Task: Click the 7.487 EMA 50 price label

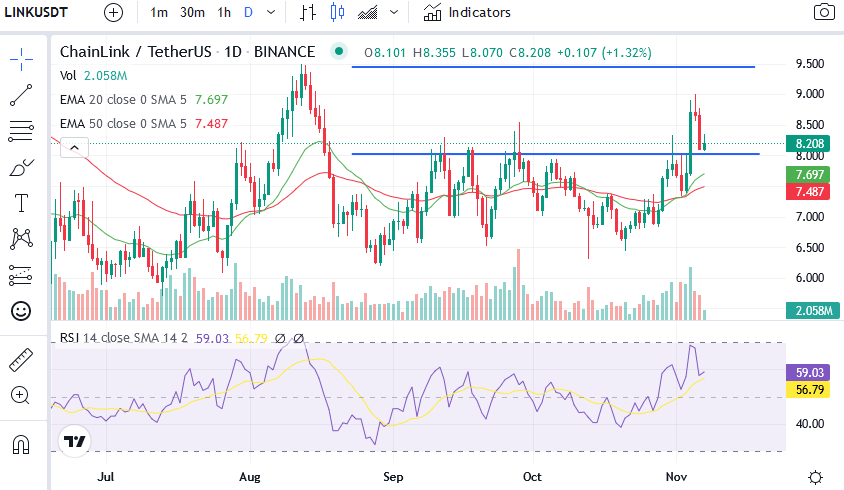Action: point(810,192)
